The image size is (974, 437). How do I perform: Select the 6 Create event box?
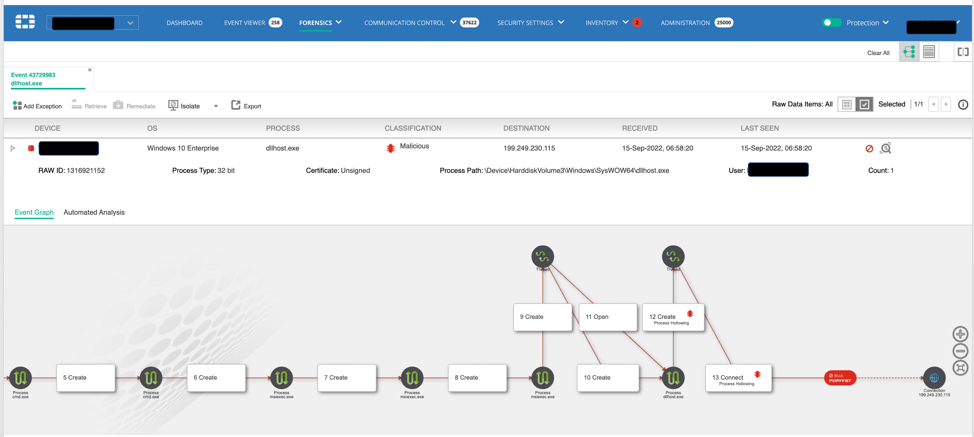[x=216, y=377]
